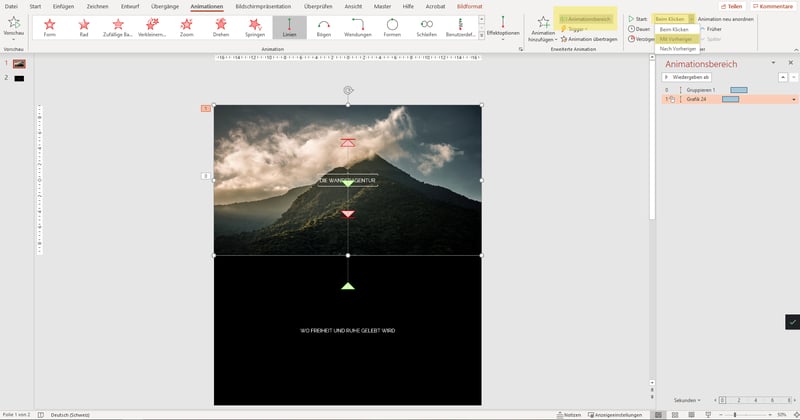The image size is (800, 420).
Task: Click the Teilen share button
Action: pyautogui.click(x=731, y=6)
